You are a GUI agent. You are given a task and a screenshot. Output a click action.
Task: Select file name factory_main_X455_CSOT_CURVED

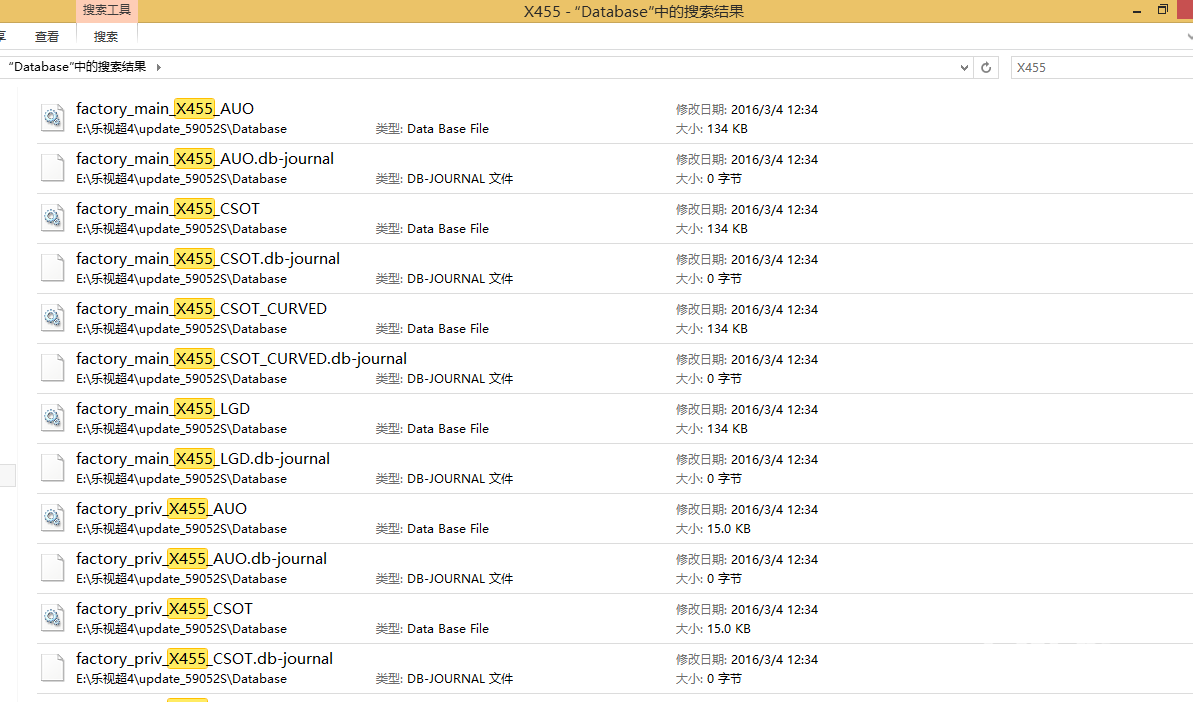coord(202,309)
